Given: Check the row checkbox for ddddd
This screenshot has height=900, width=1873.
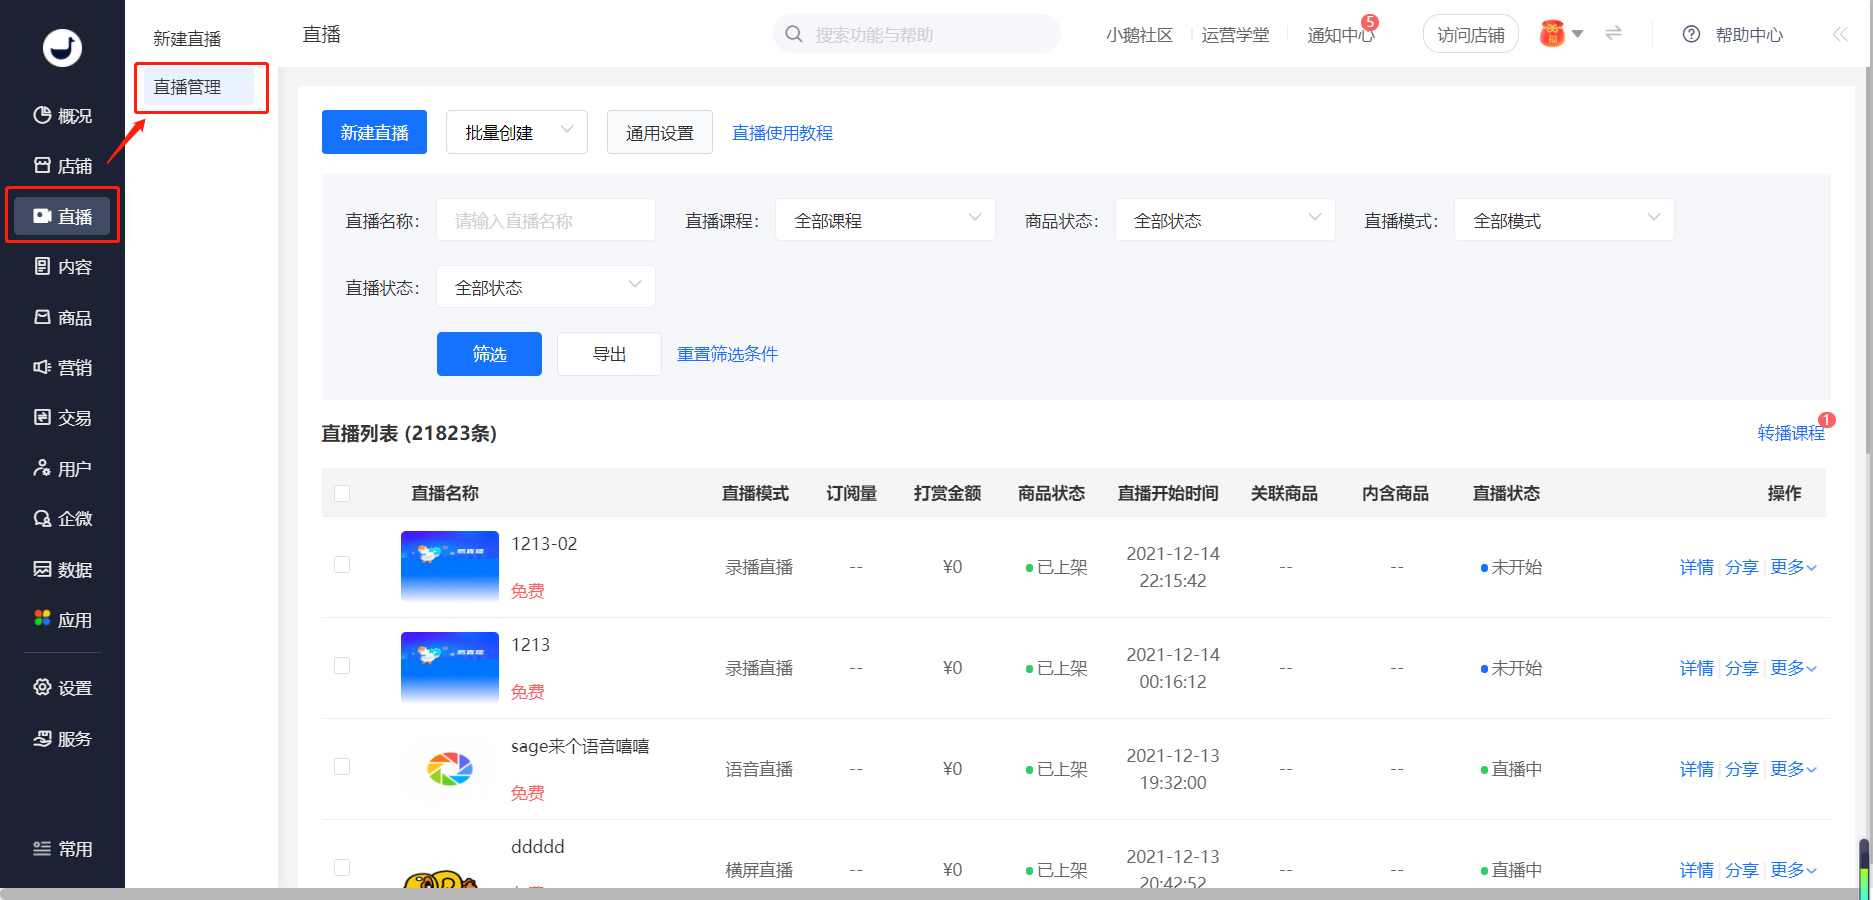Looking at the screenshot, I should pyautogui.click(x=342, y=867).
